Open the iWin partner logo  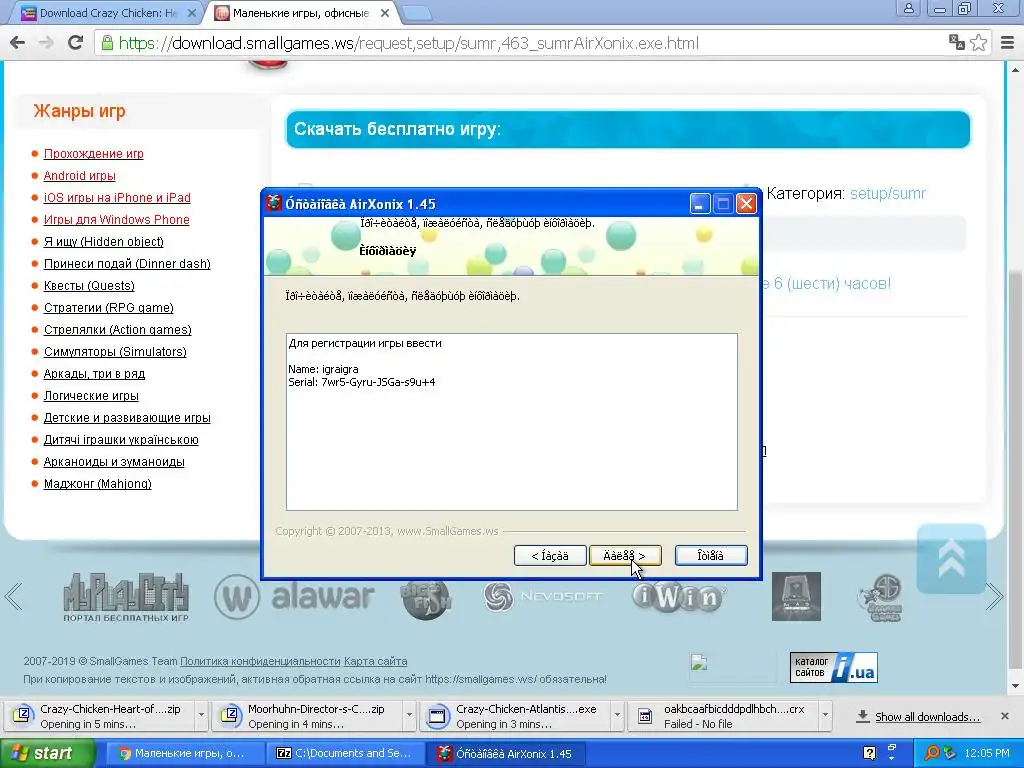point(679,597)
